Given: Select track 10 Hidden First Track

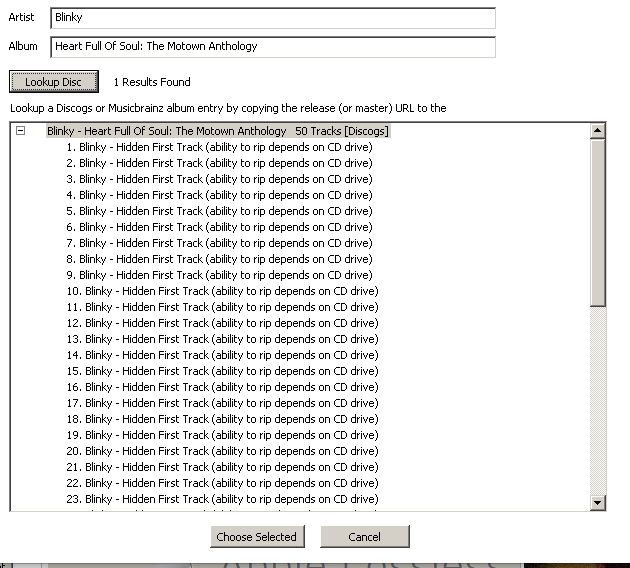Looking at the screenshot, I should 222,291.
